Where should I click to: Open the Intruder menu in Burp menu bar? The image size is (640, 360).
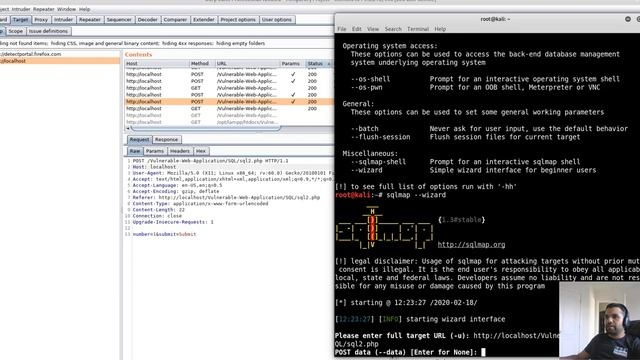tap(21, 9)
